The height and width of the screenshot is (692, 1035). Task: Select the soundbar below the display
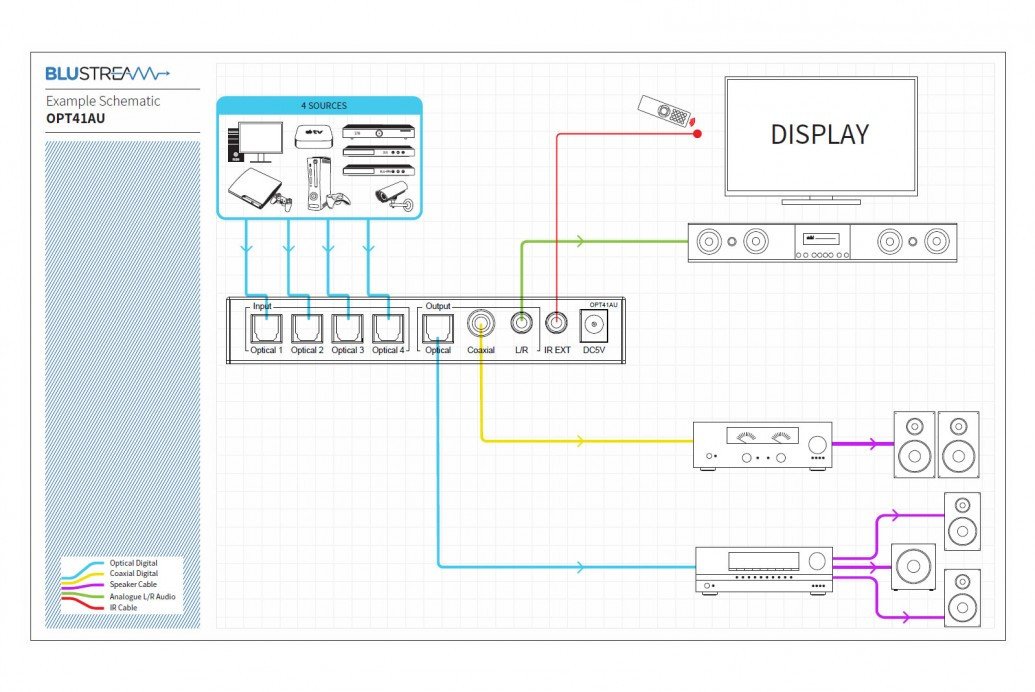tap(822, 242)
